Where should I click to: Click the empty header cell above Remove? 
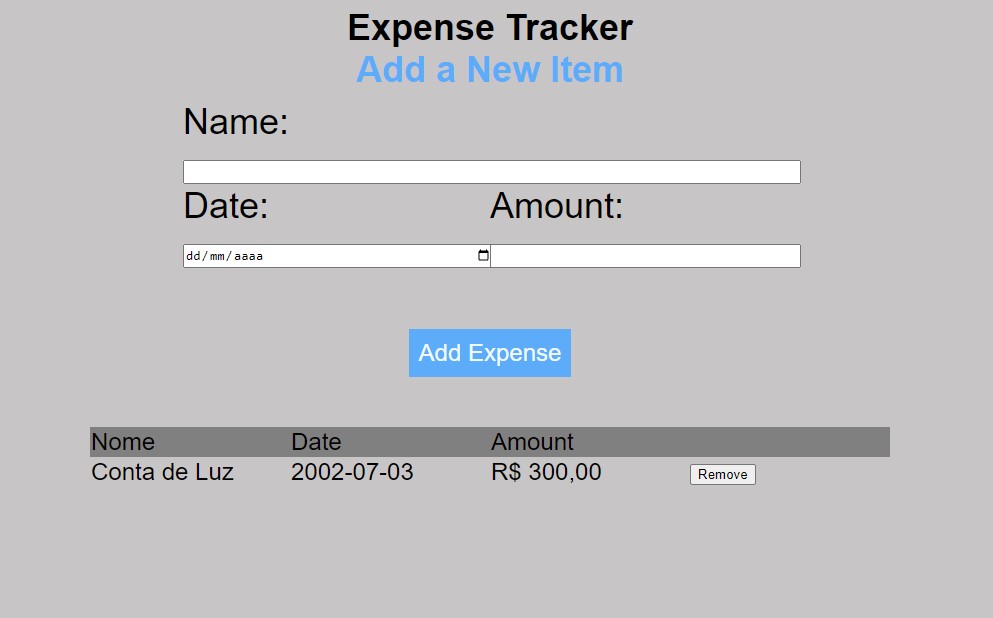point(790,442)
